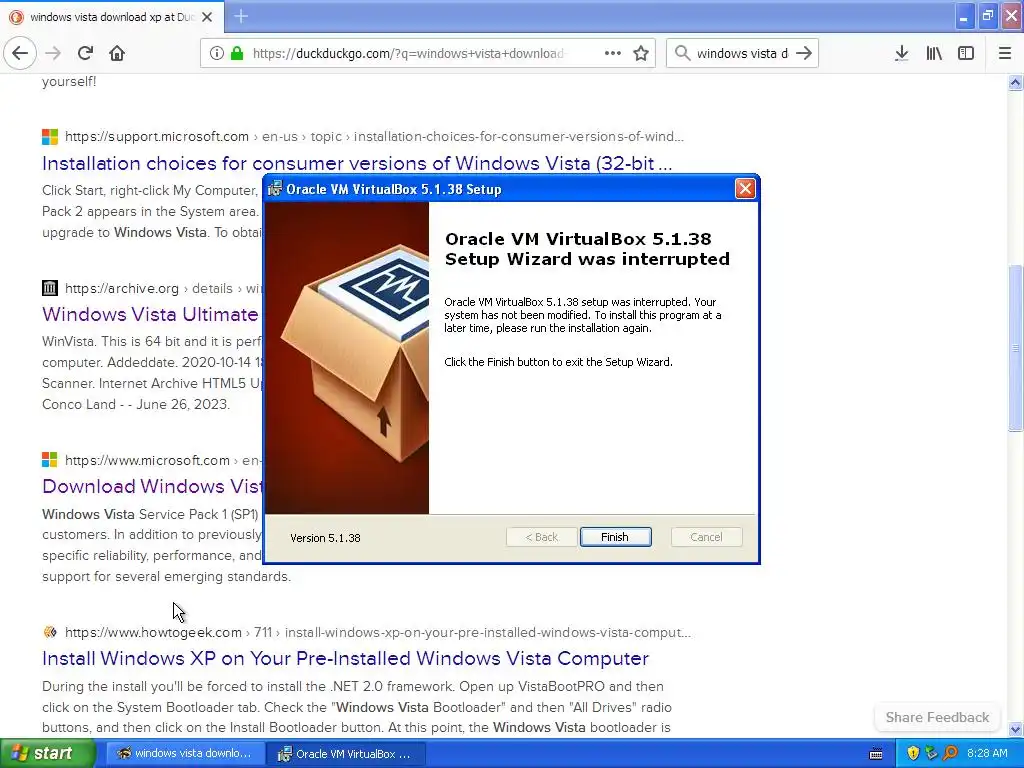The image size is (1024, 768).
Task: Open the Downloads arrow icon
Action: coord(901,53)
